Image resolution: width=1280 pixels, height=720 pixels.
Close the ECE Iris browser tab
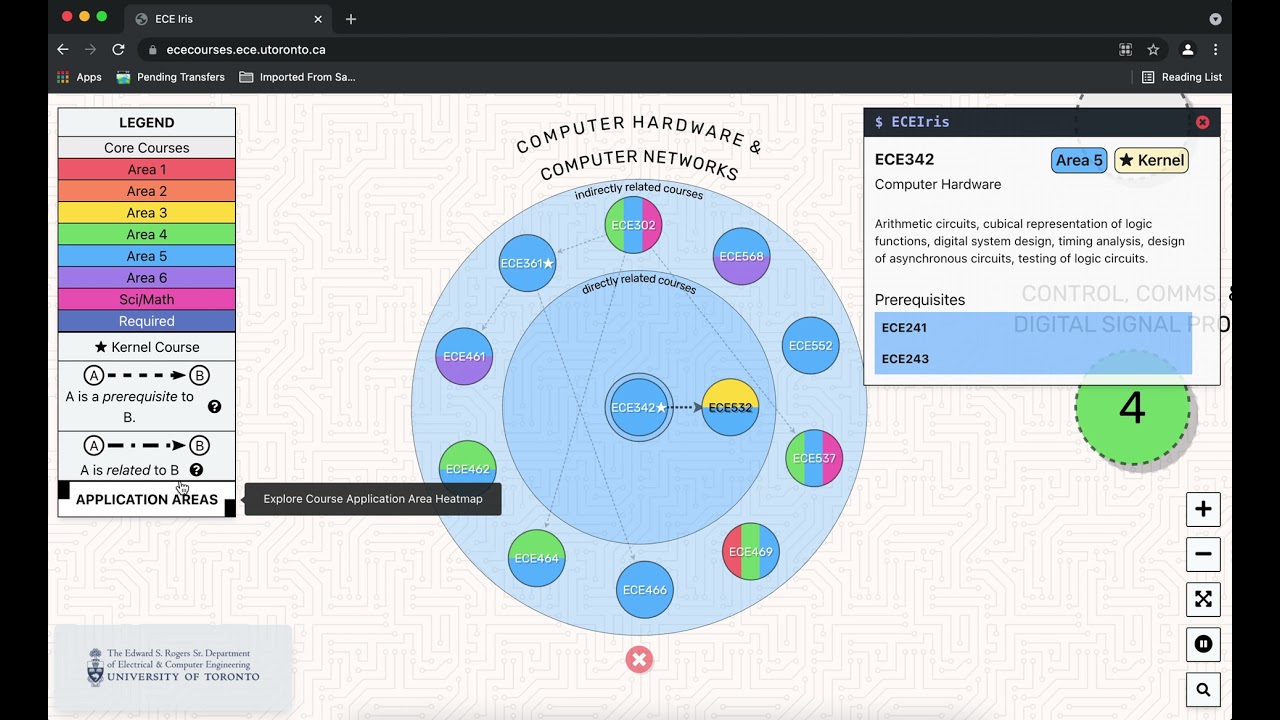318,19
